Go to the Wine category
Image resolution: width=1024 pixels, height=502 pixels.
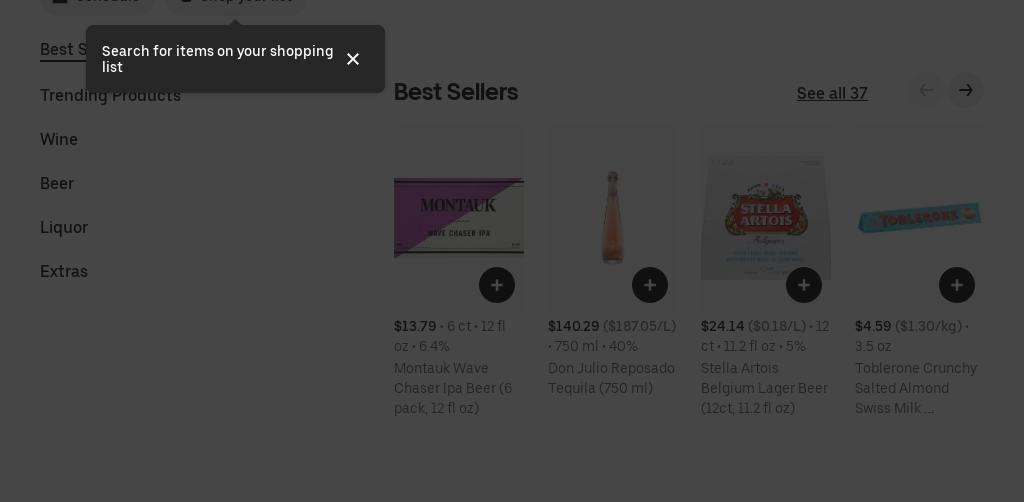59,140
